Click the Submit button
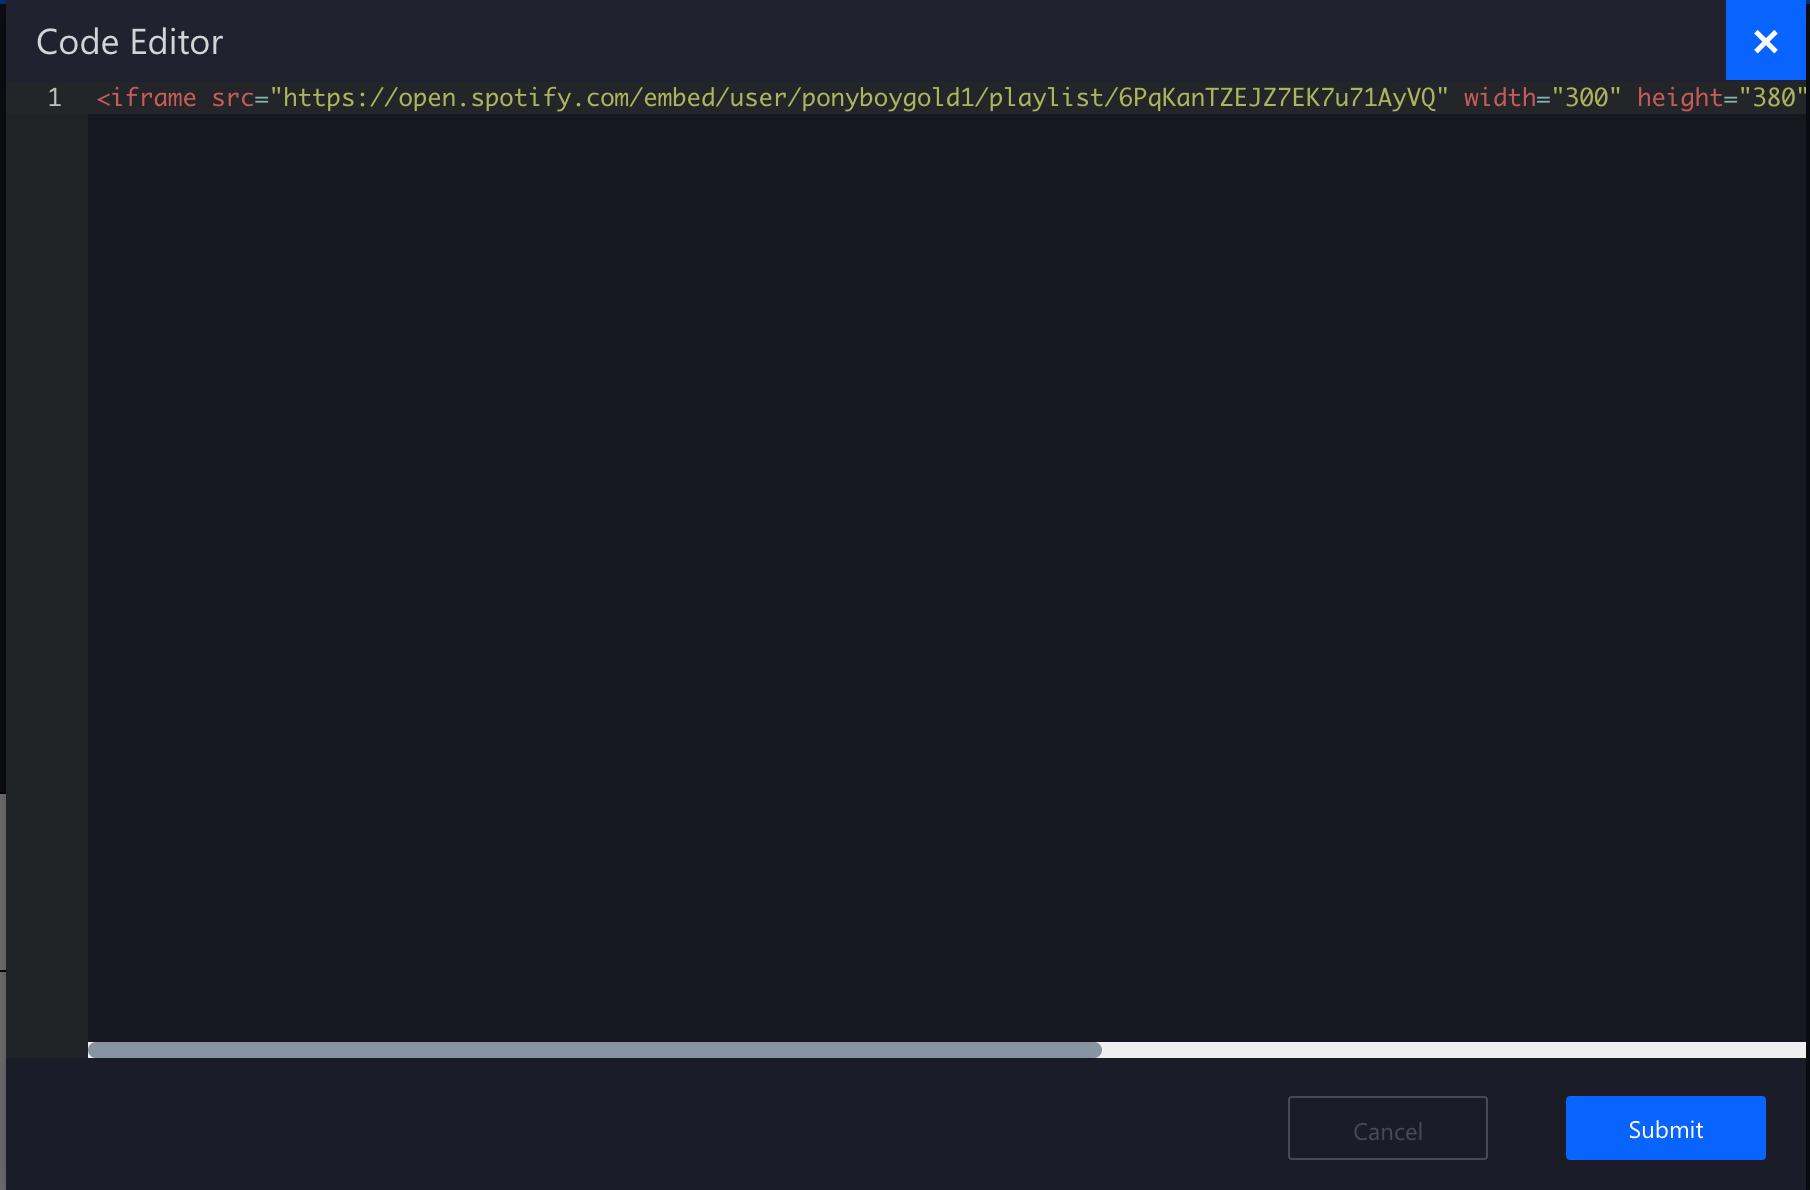The image size is (1810, 1190). (1665, 1128)
